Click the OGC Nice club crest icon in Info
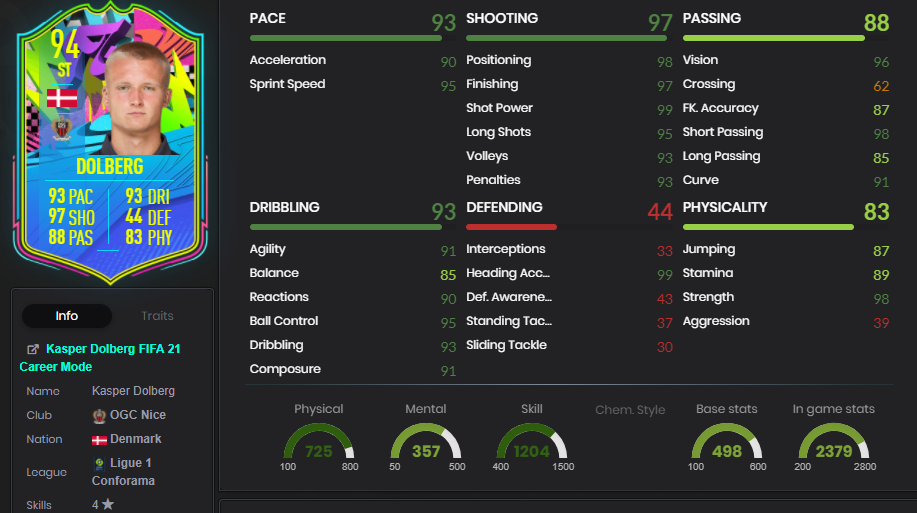Screen dimensions: 917x513 coord(99,416)
